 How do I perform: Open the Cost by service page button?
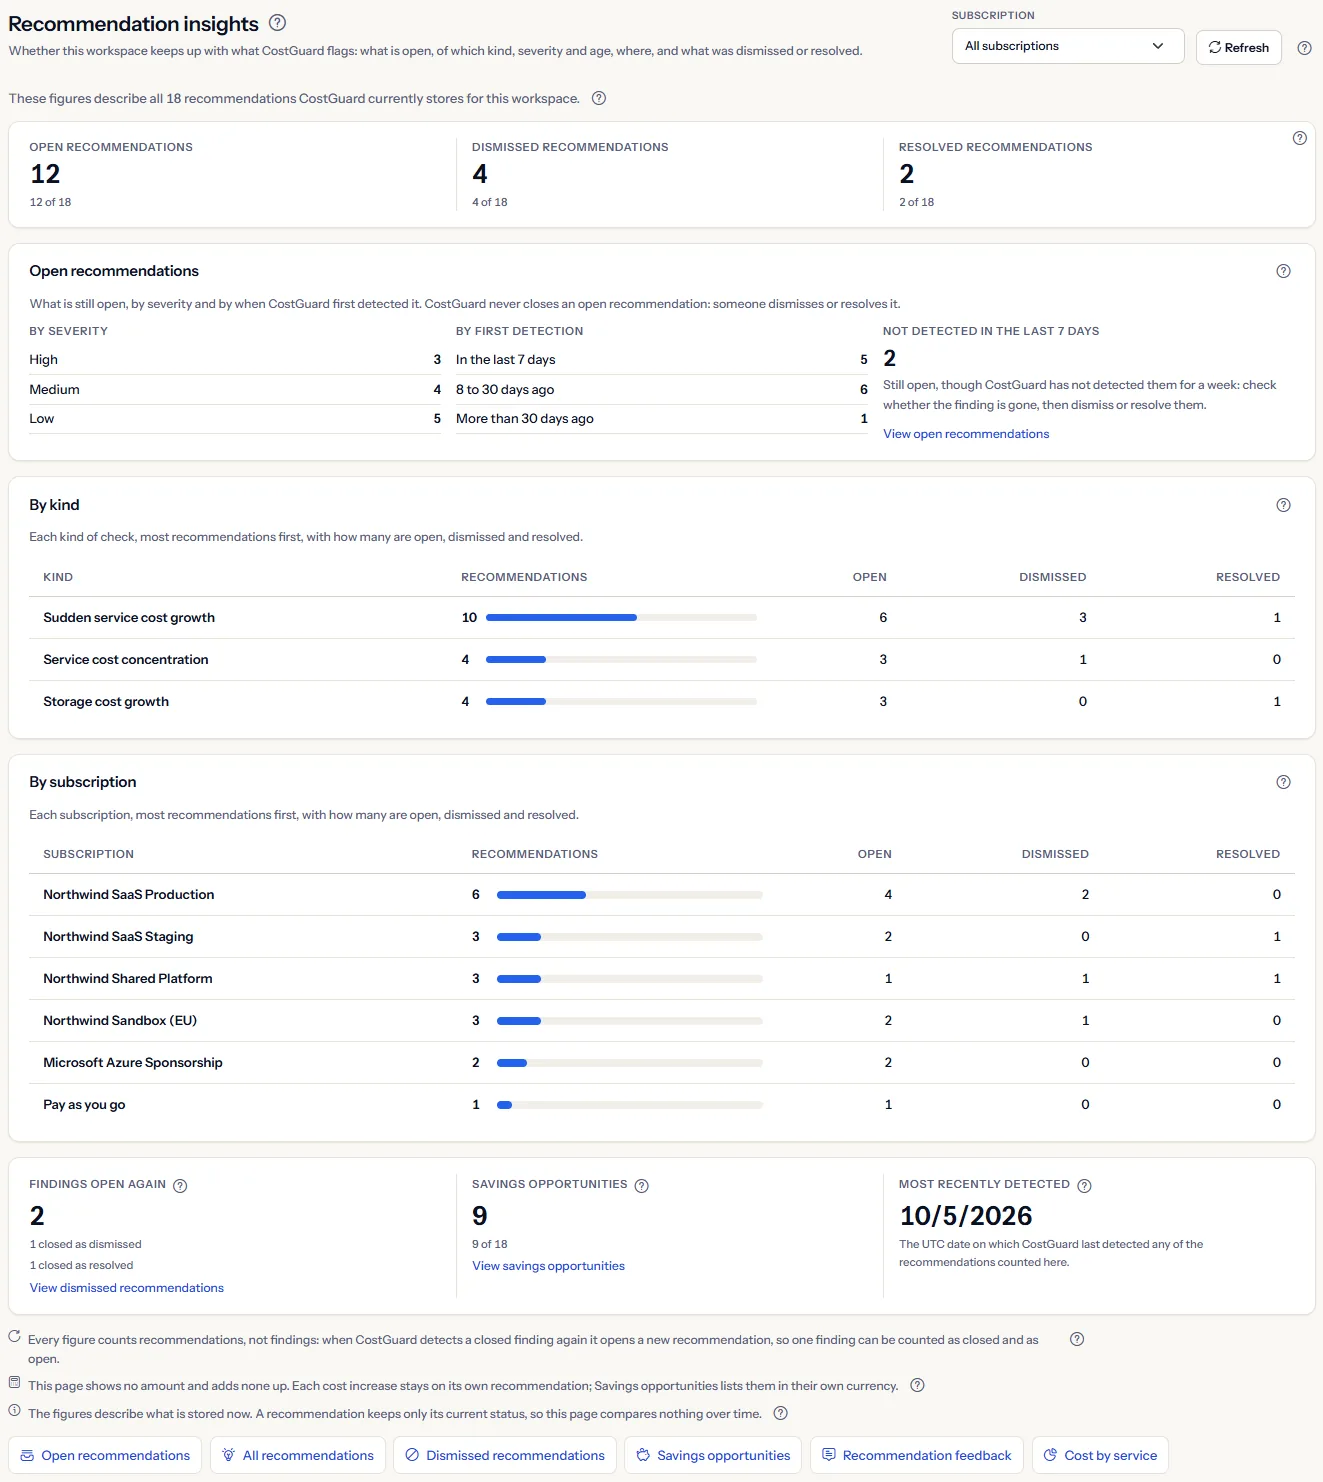[1100, 1455]
